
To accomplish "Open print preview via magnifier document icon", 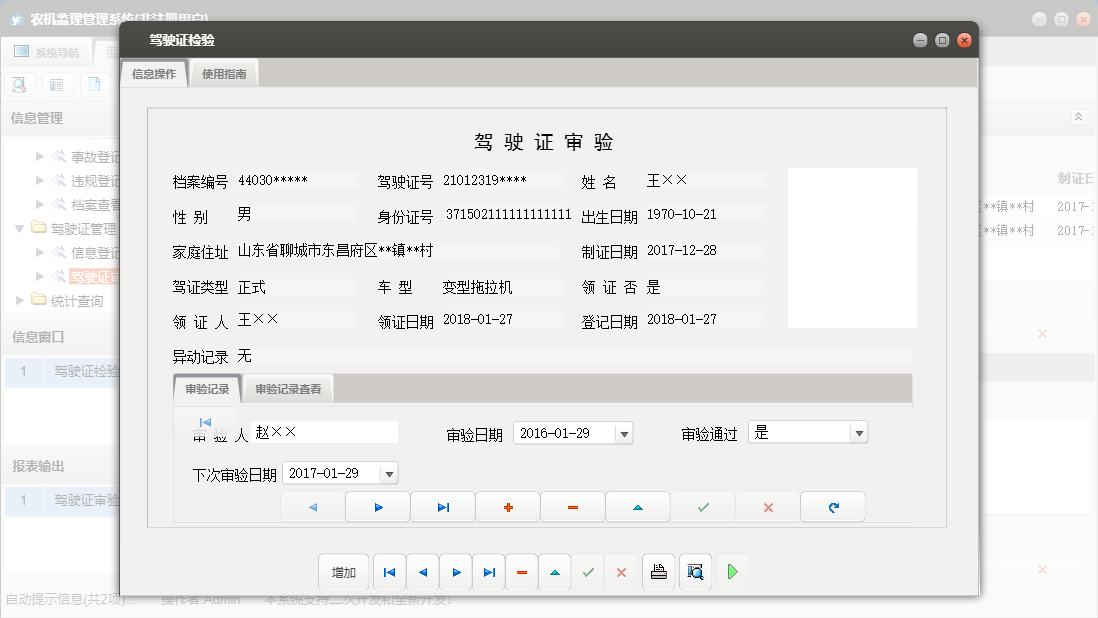I will click(695, 572).
